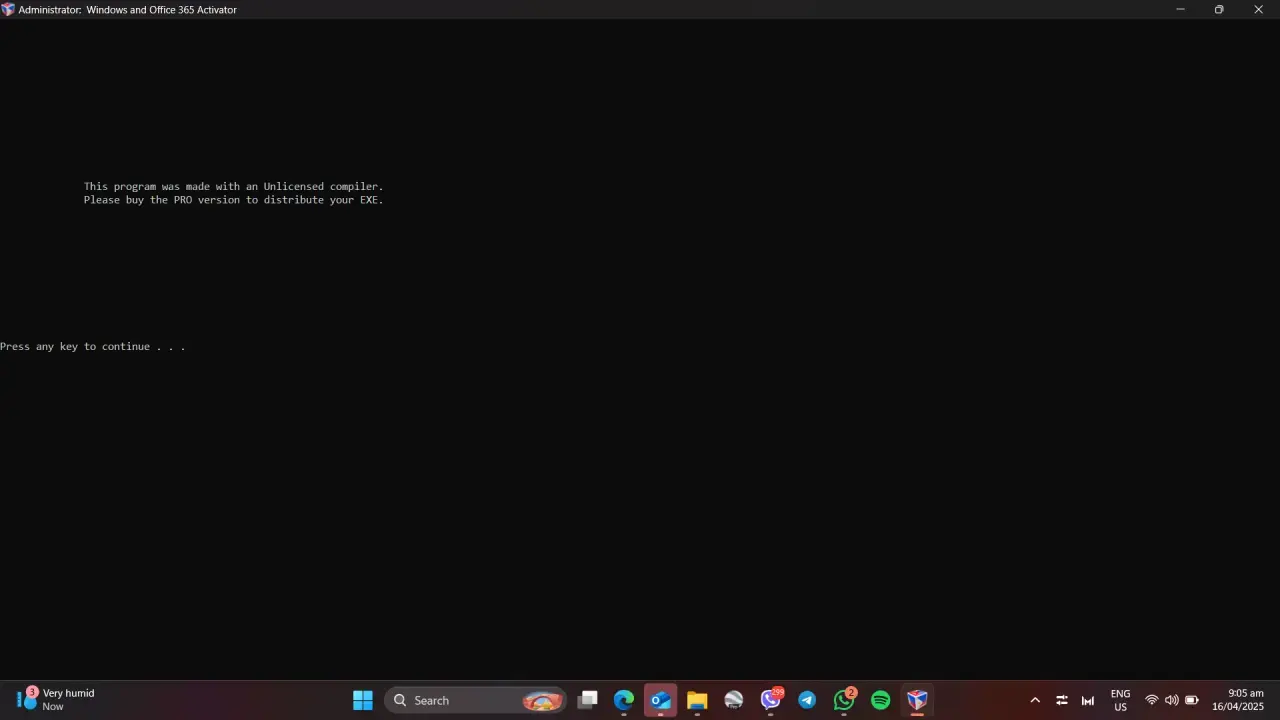The width and height of the screenshot is (1280, 720).
Task: Switch to Outlook in the taskbar
Action: tap(661, 700)
